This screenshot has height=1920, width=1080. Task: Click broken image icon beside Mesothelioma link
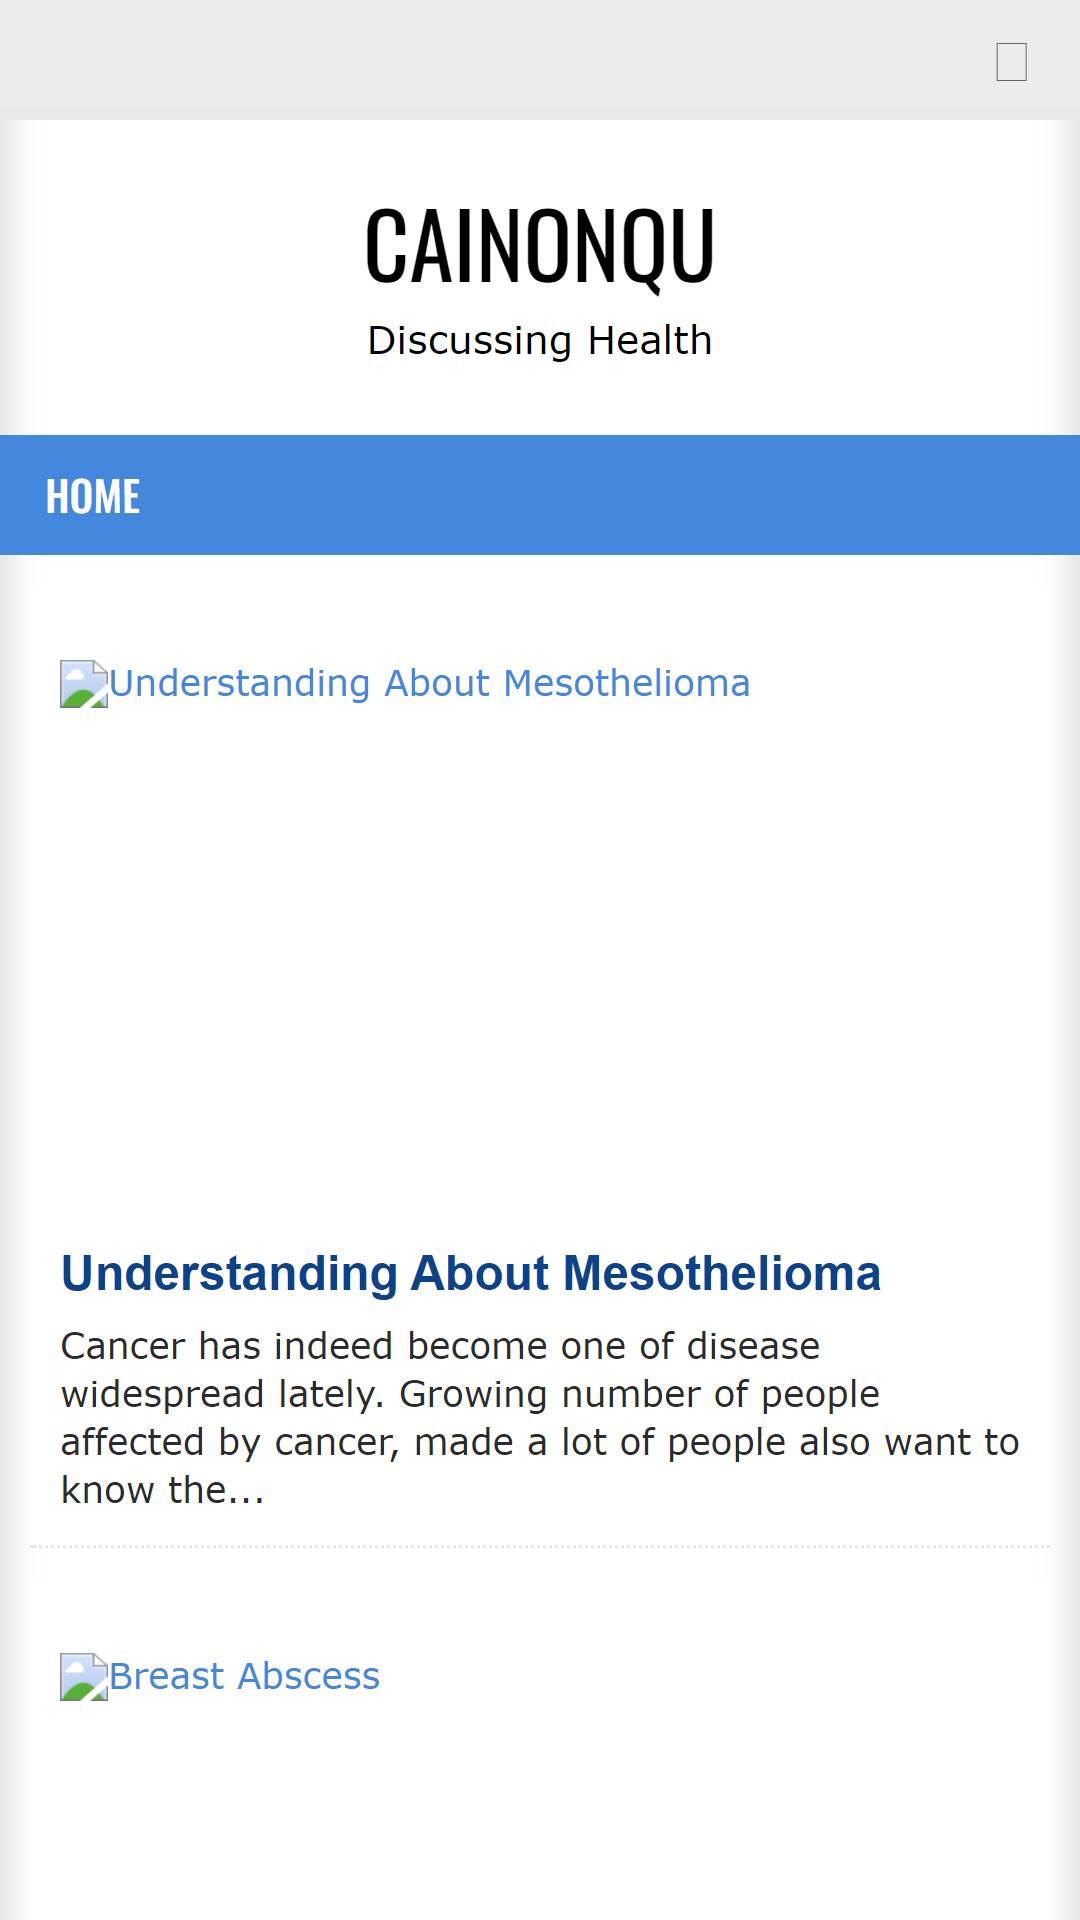(x=84, y=684)
